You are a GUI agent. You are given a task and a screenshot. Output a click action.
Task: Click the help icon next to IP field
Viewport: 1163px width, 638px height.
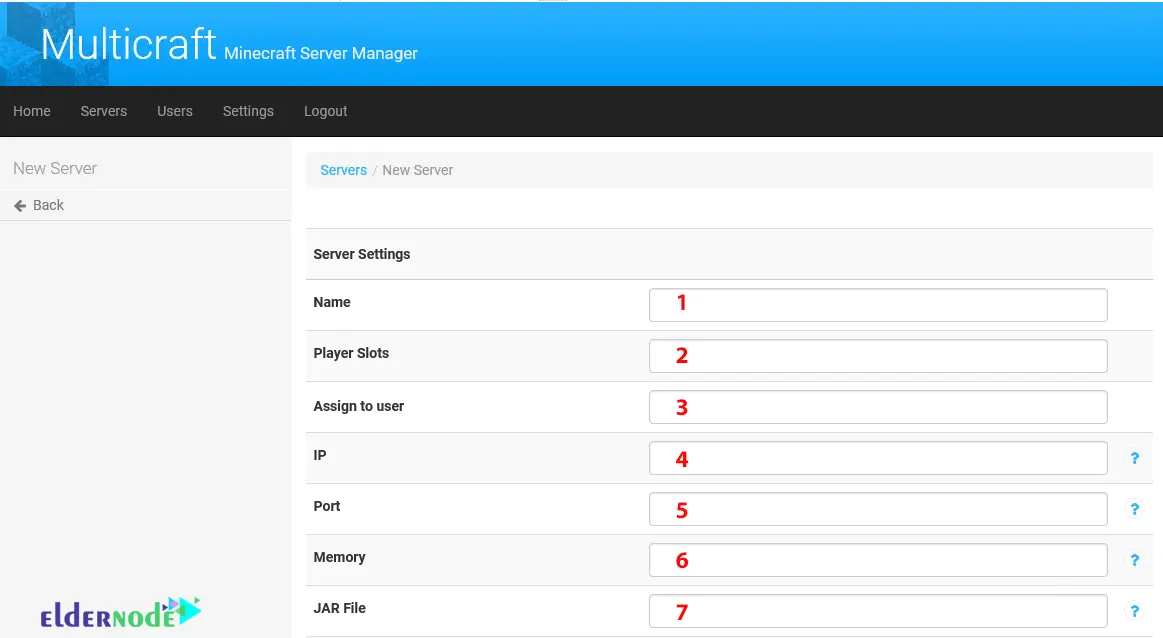click(1134, 458)
